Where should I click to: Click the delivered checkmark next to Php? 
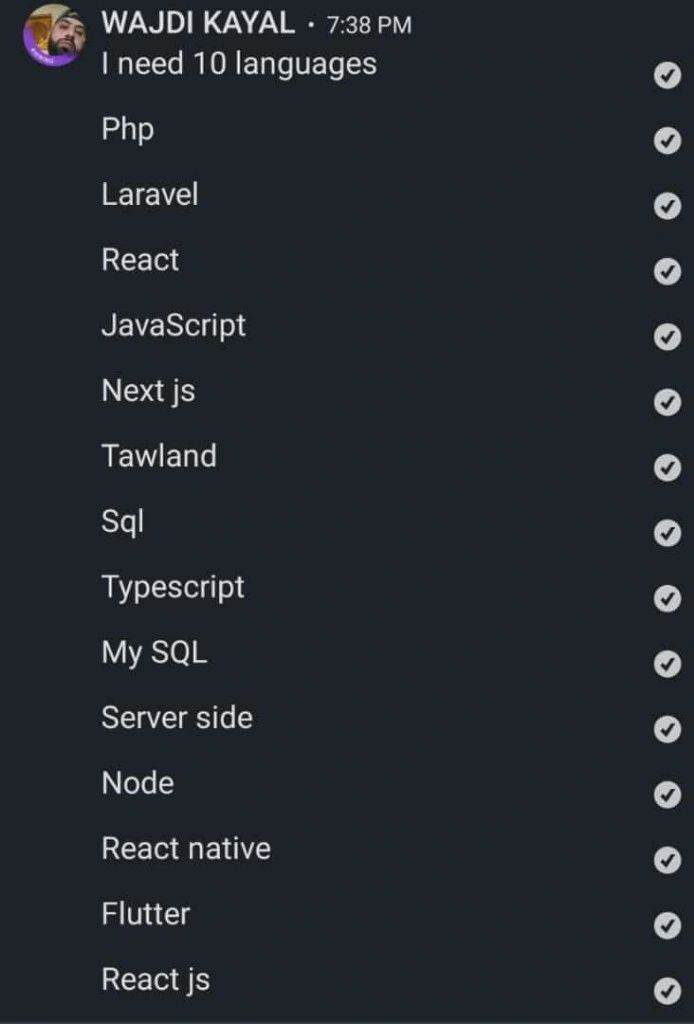click(667, 141)
